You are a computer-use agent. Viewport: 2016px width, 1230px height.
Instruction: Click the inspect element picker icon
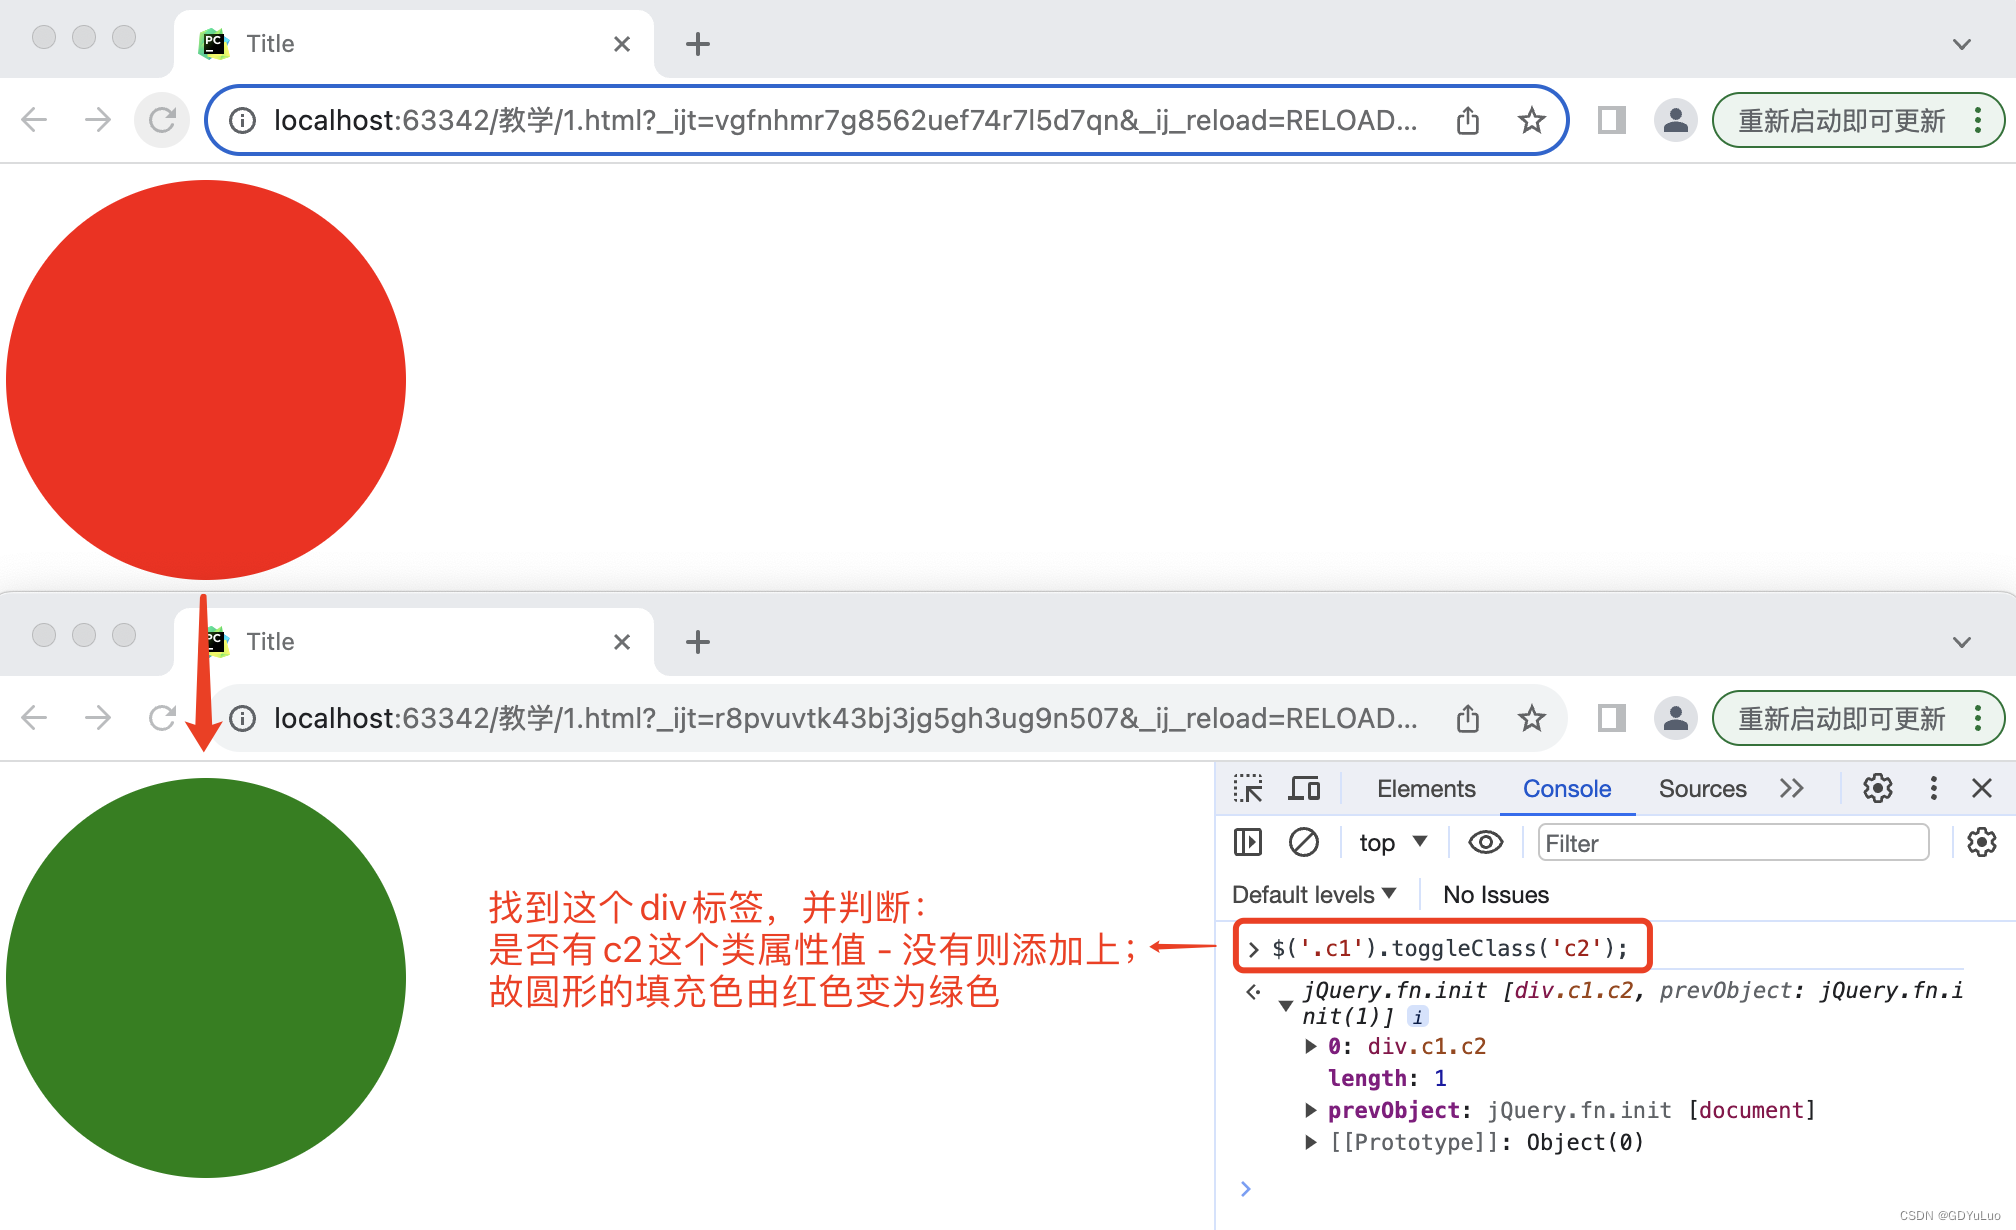[1248, 789]
